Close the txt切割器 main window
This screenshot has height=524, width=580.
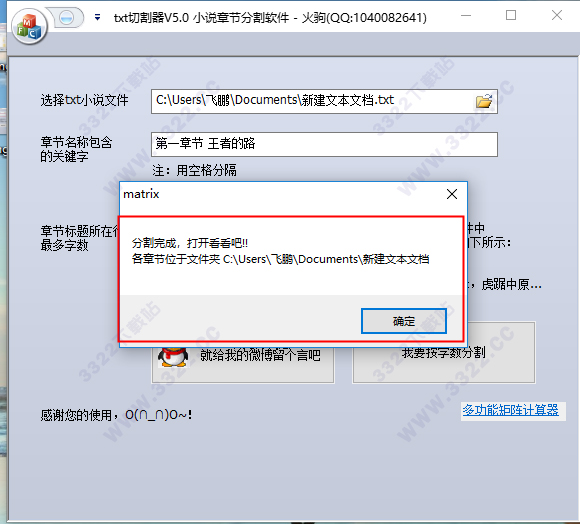557,16
